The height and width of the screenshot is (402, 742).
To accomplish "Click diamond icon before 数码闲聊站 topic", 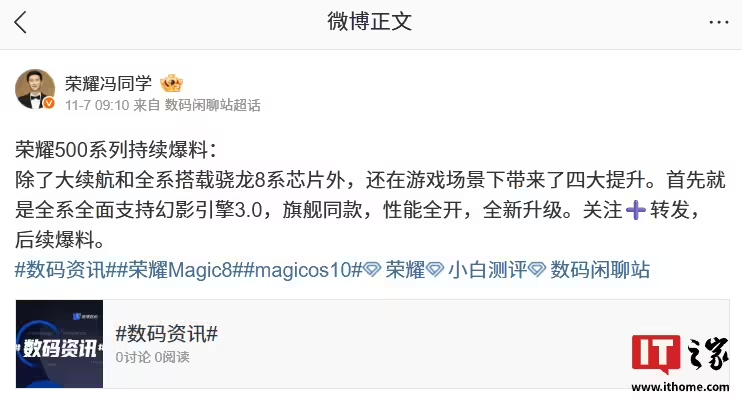I will tap(537, 270).
